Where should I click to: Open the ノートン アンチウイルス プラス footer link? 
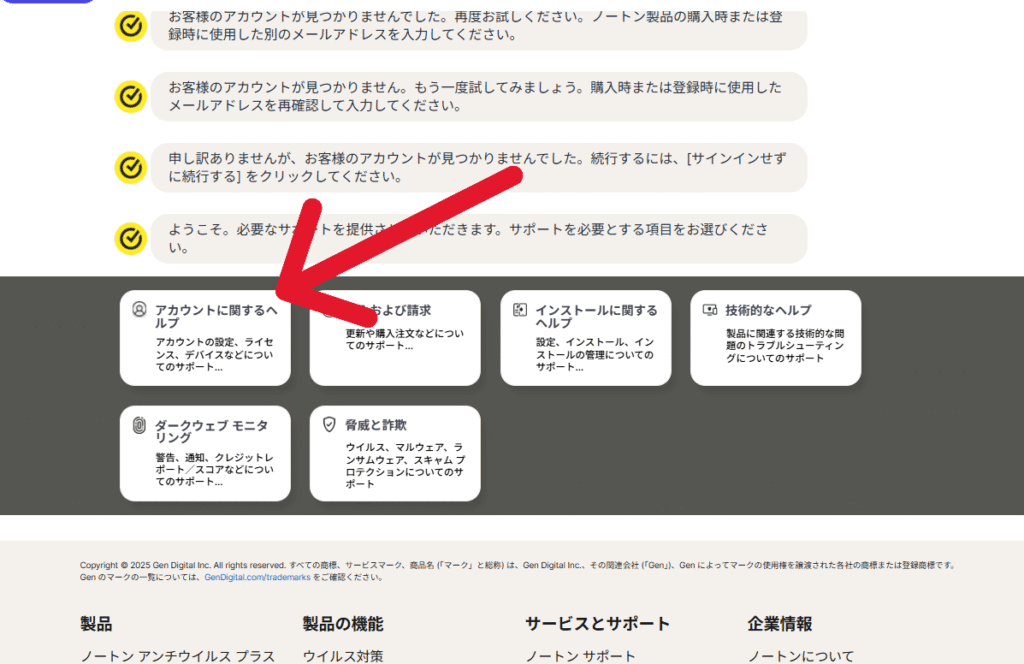pos(178,656)
